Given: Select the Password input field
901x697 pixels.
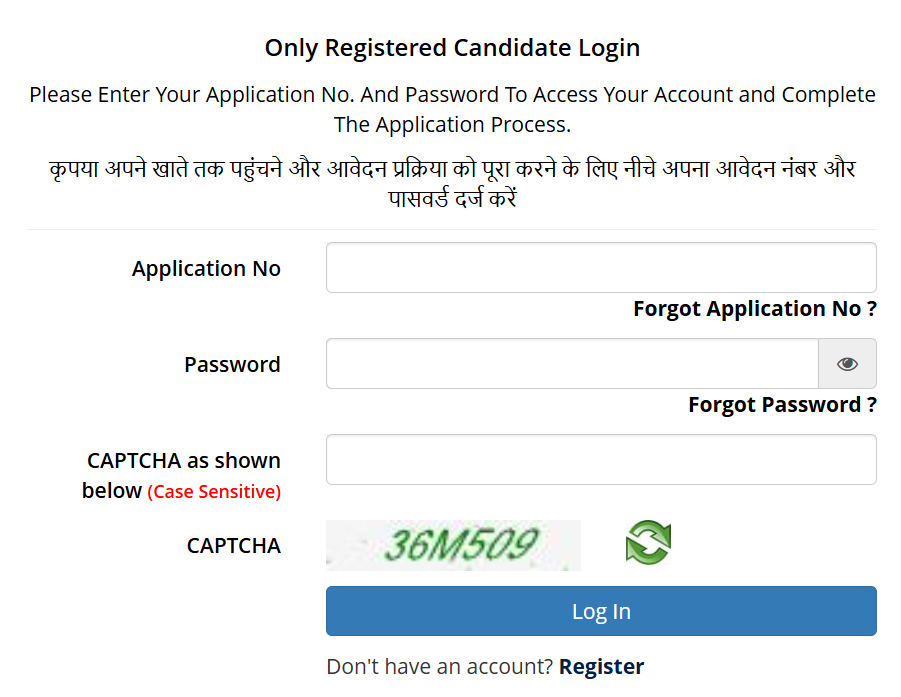Looking at the screenshot, I should [572, 363].
